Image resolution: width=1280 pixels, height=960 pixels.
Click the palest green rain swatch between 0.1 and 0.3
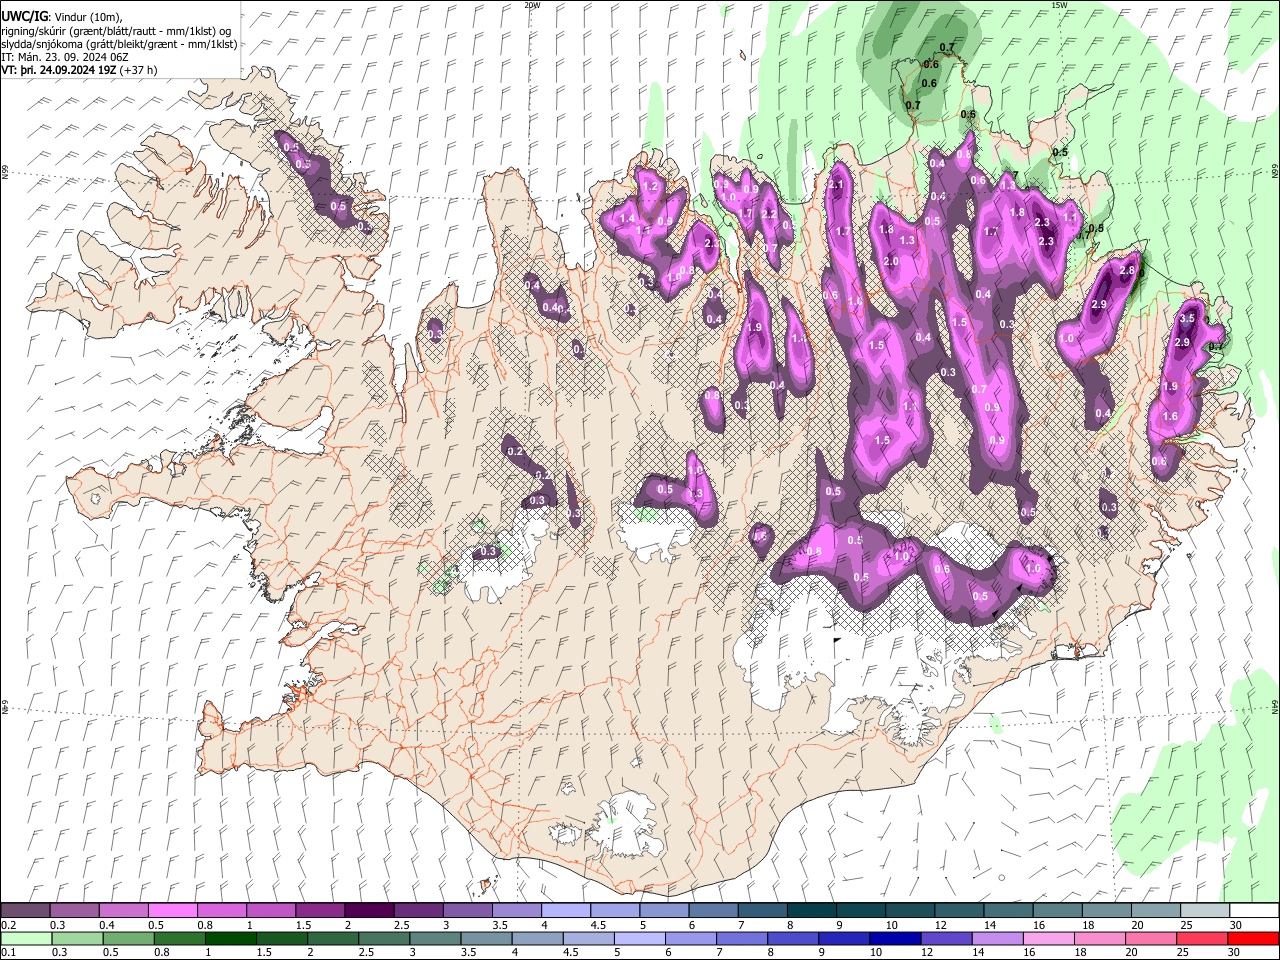[25, 938]
